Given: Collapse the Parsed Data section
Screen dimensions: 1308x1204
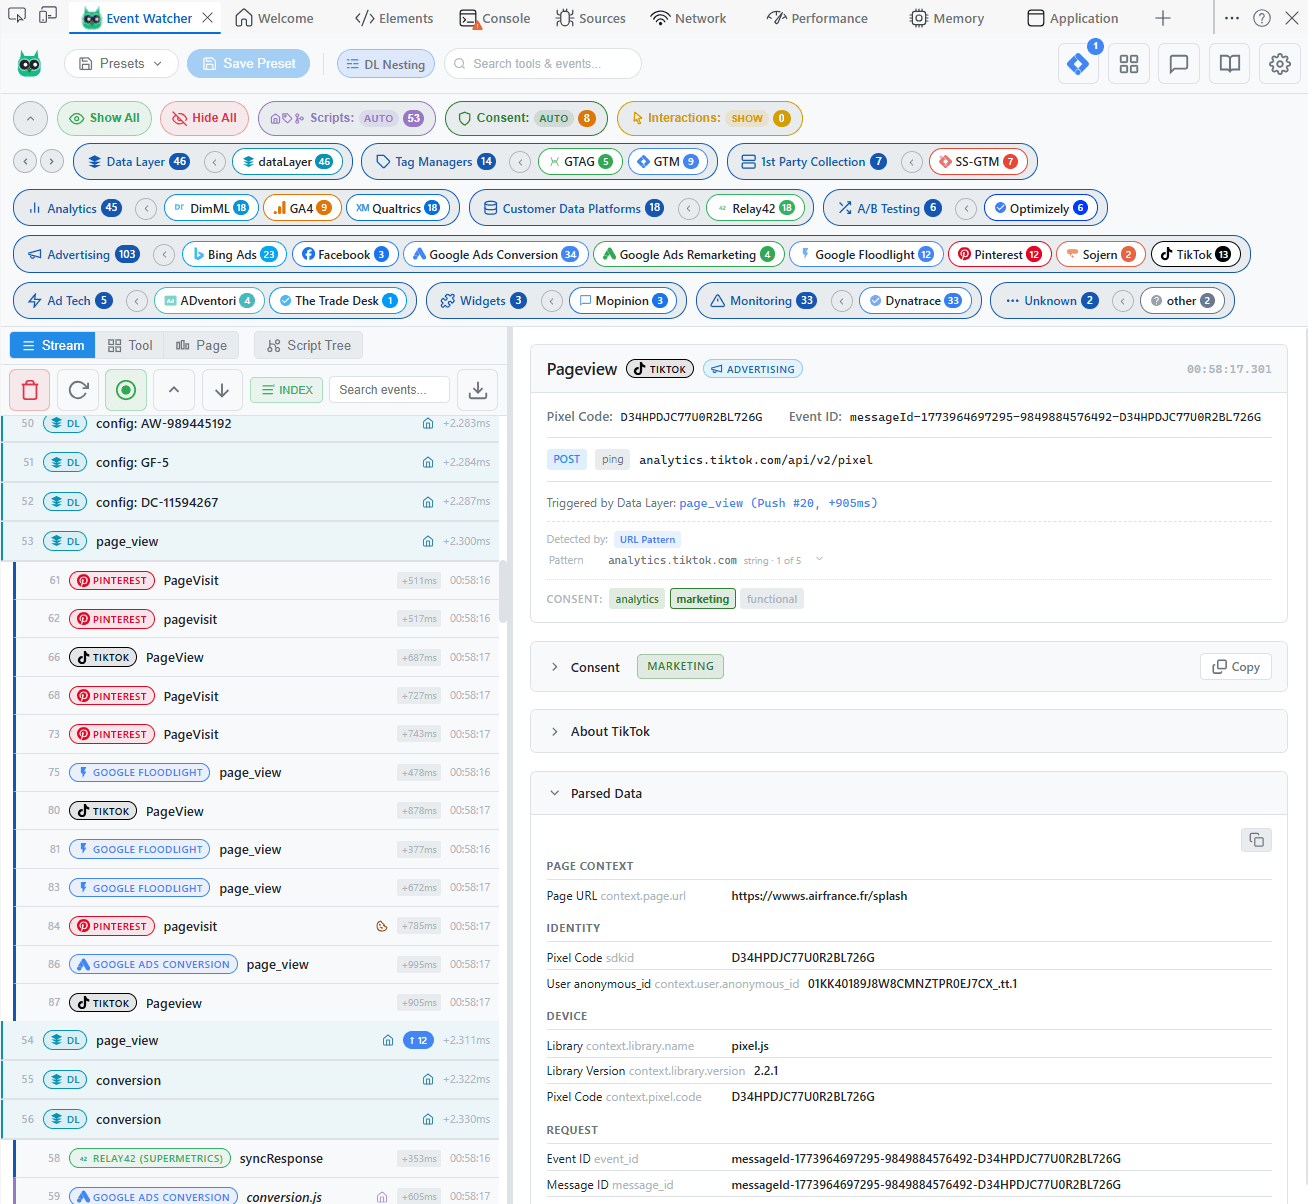Looking at the screenshot, I should [x=606, y=793].
